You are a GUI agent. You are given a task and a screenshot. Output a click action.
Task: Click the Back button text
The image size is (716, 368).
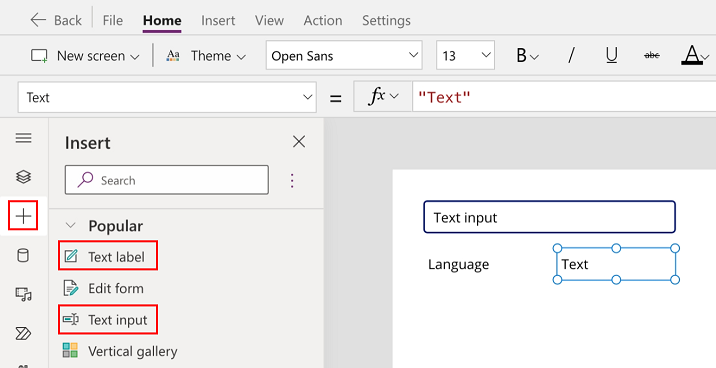pyautogui.click(x=68, y=21)
